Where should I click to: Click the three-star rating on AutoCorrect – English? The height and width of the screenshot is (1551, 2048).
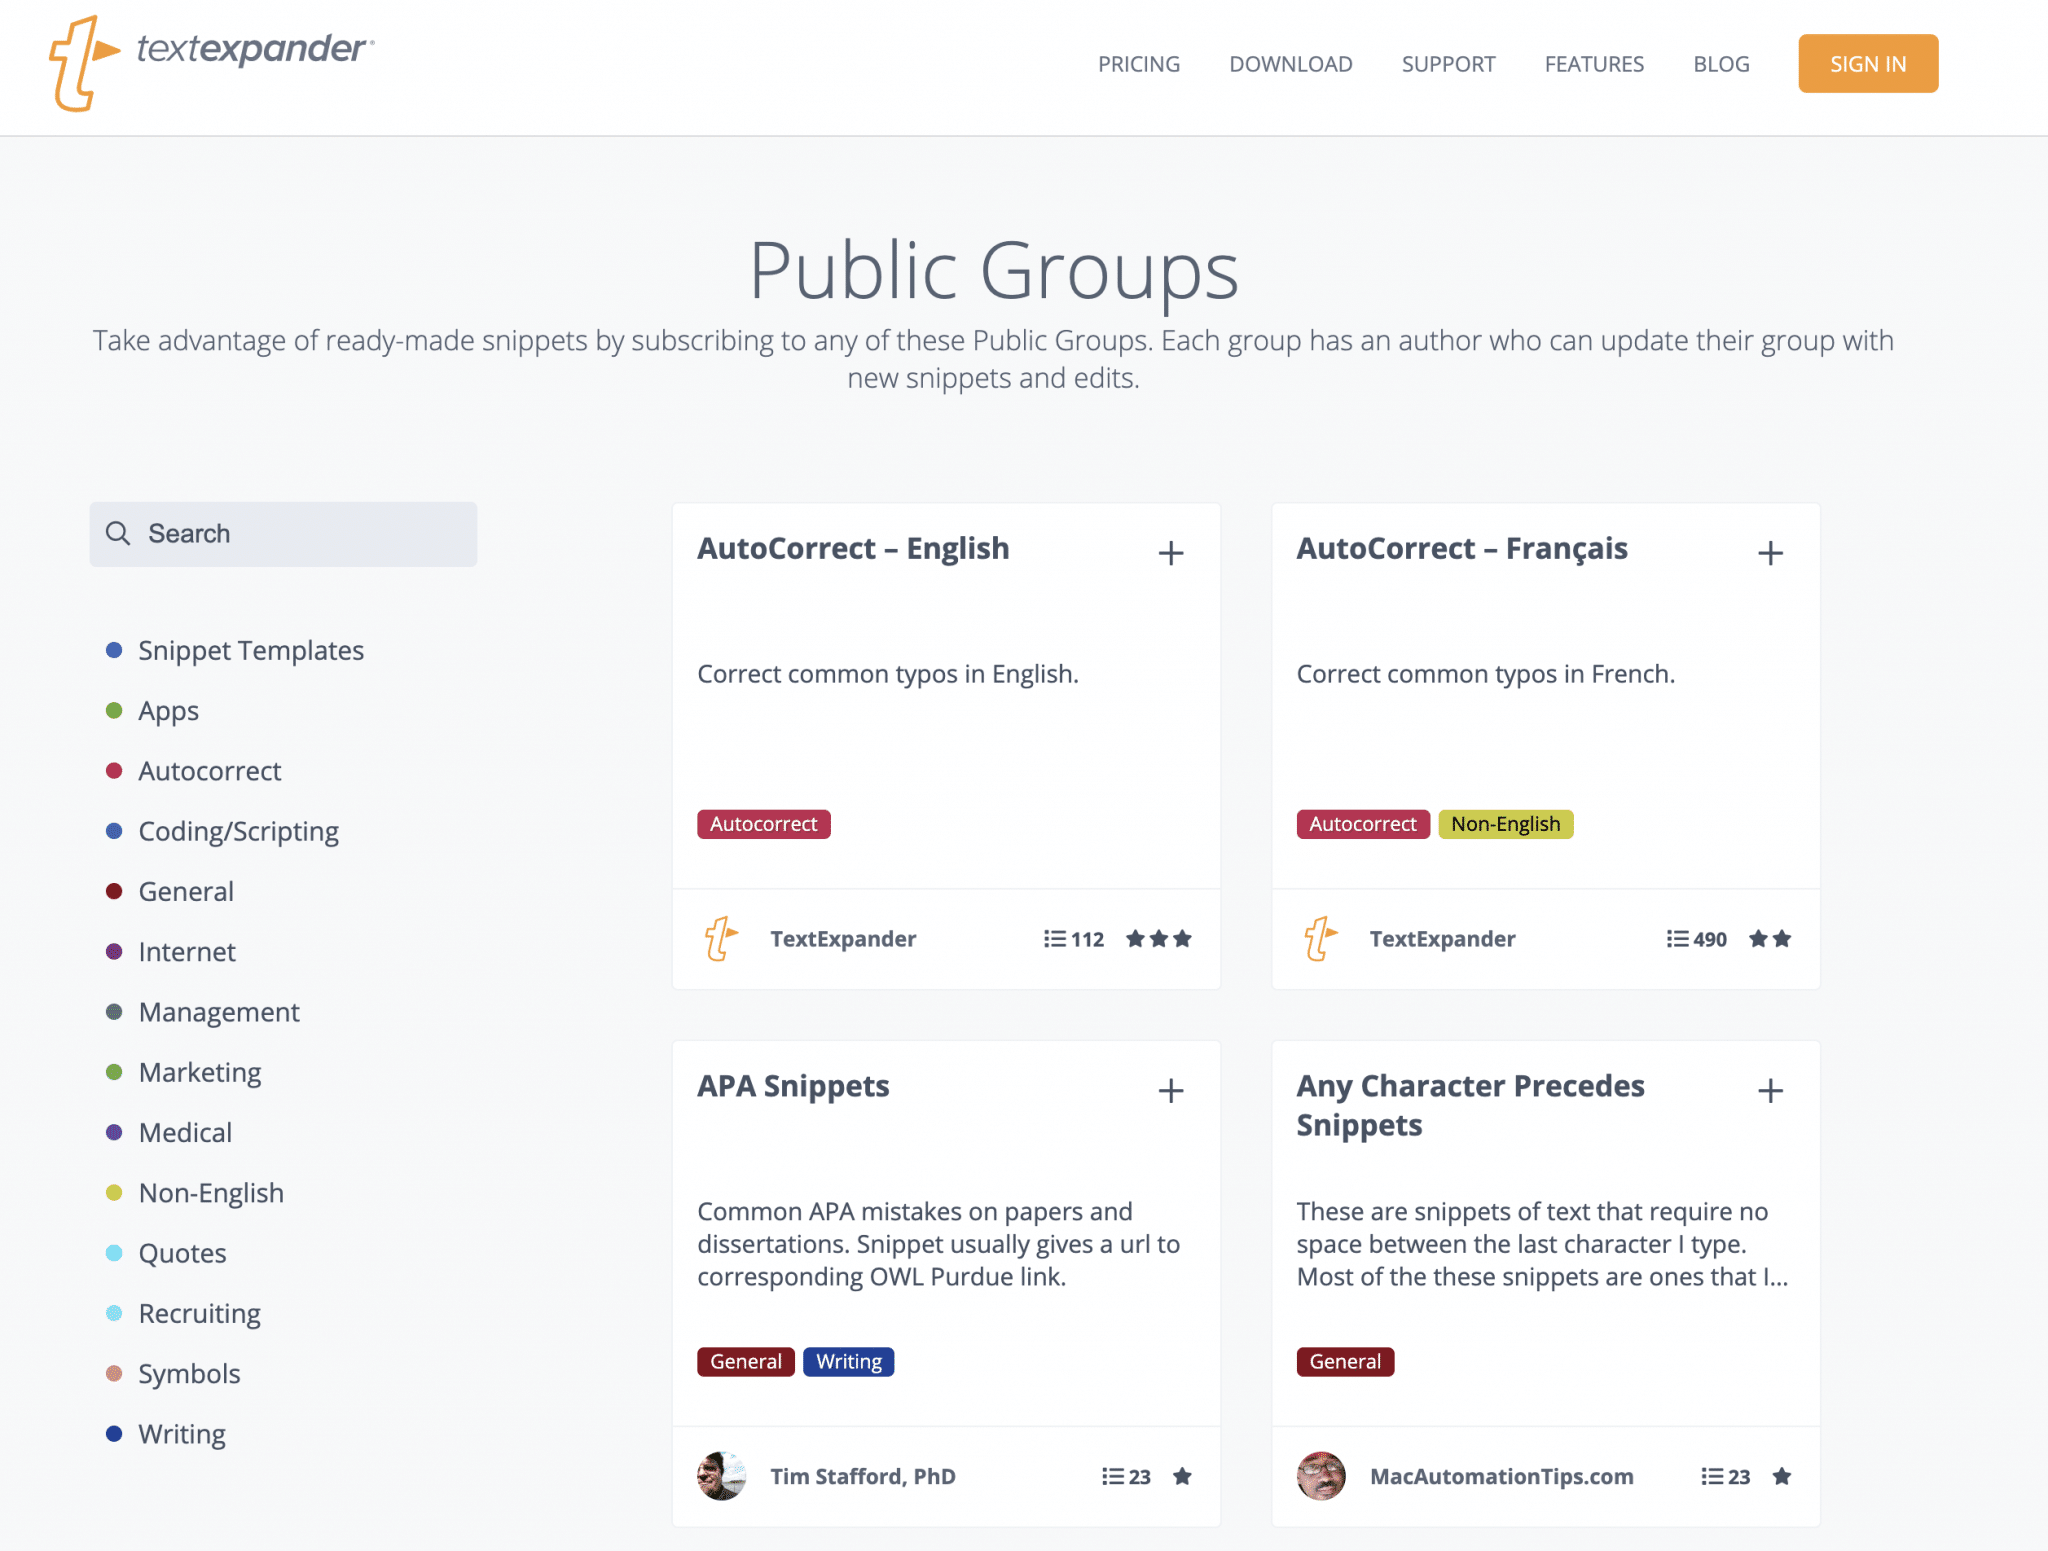[1158, 938]
